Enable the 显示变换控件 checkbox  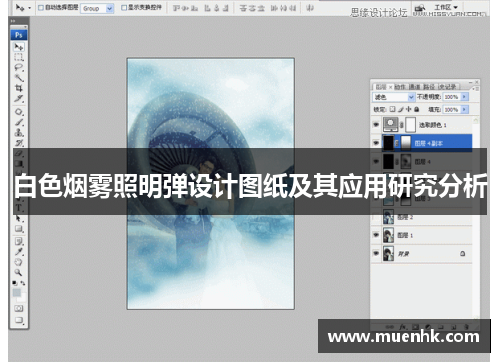(124, 7)
